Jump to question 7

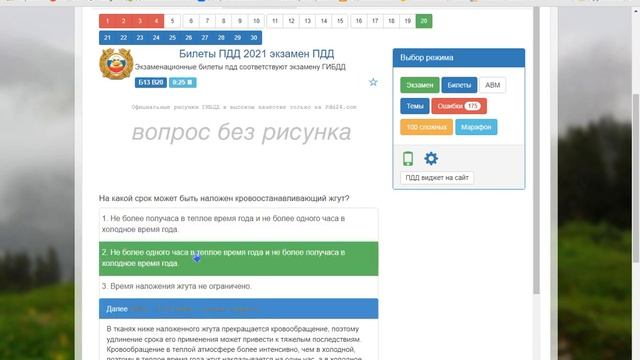(x=207, y=21)
